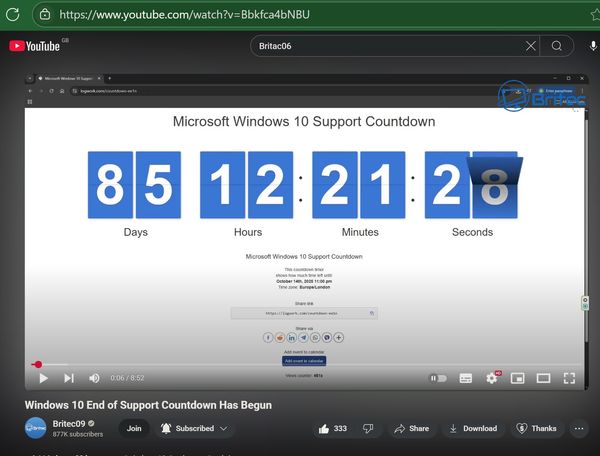
Task: Toggle the autoplay switch
Action: [x=438, y=378]
